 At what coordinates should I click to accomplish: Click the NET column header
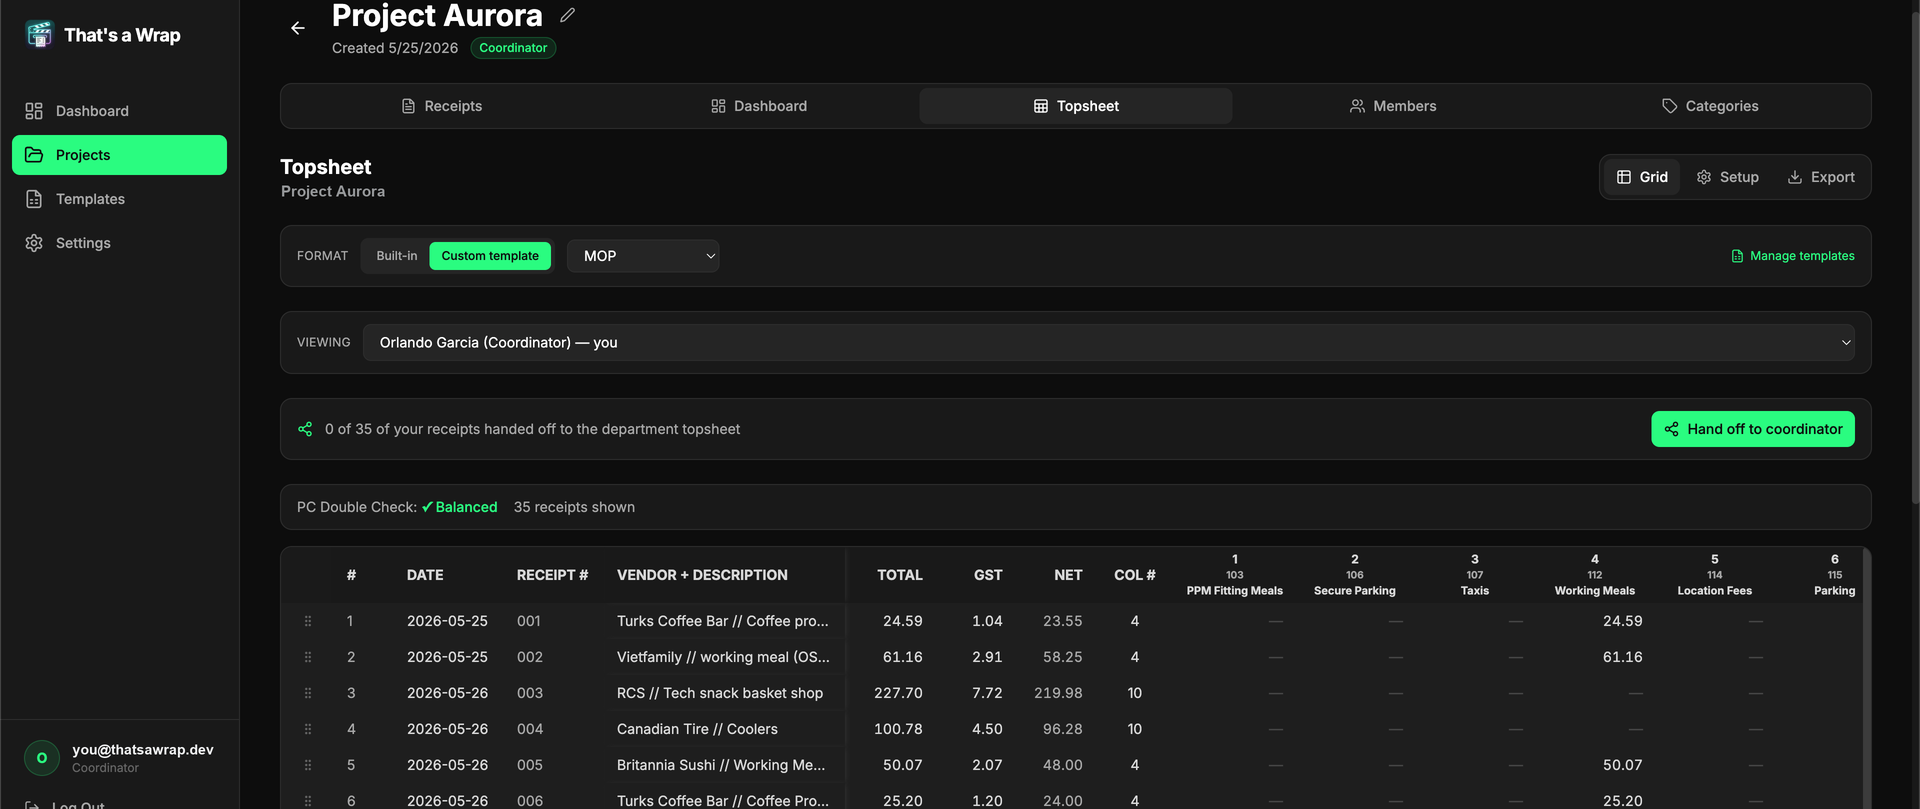[1068, 575]
